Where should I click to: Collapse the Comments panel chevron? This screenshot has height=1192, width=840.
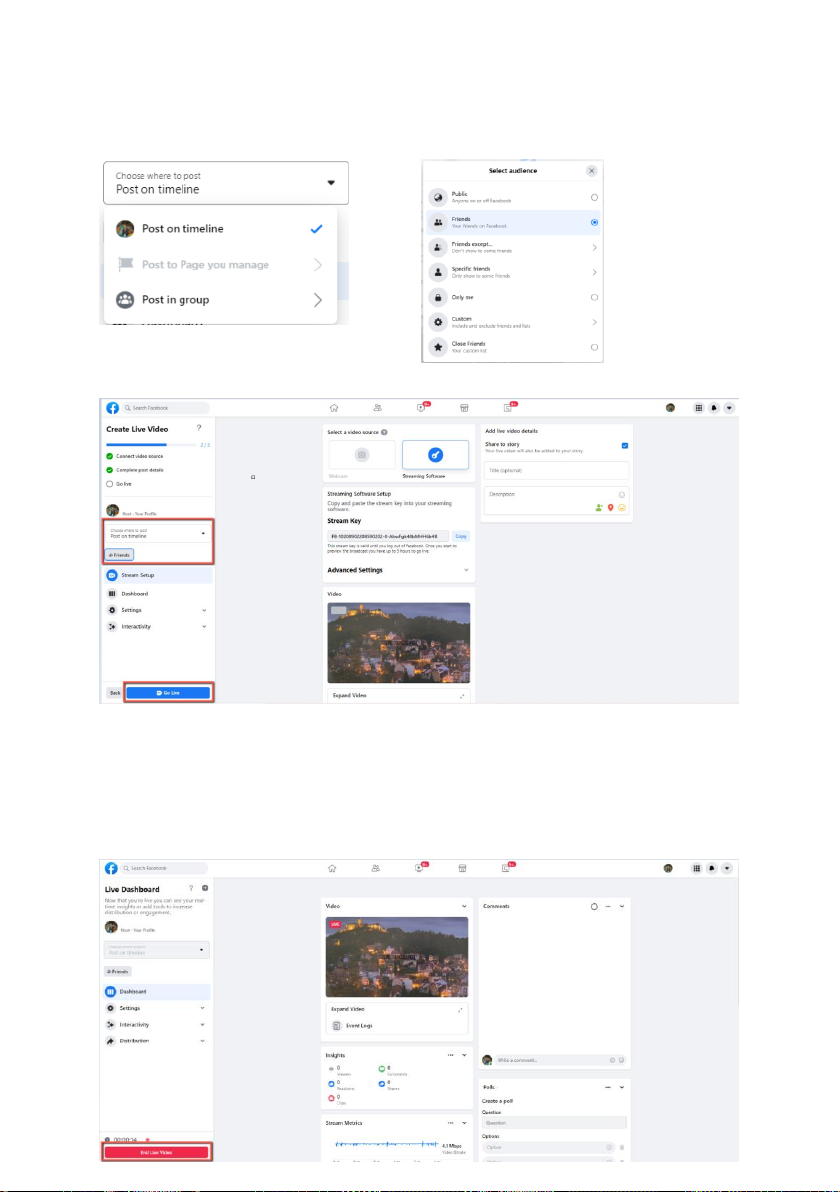(622, 907)
